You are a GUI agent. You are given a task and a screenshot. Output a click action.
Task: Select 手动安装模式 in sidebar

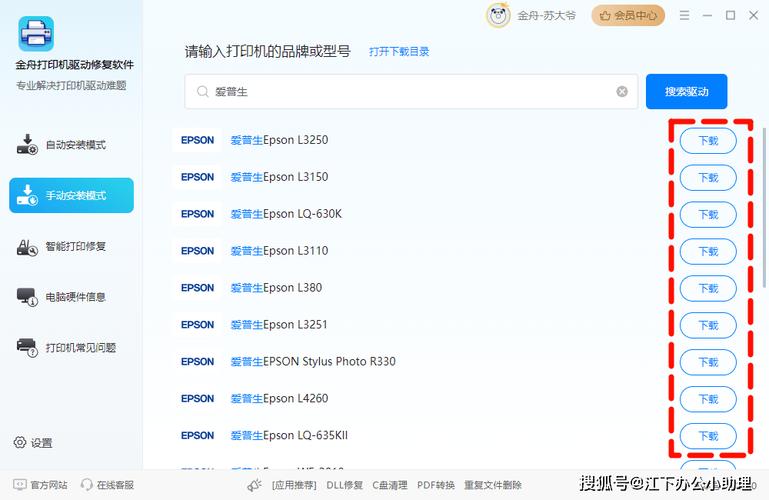click(71, 195)
